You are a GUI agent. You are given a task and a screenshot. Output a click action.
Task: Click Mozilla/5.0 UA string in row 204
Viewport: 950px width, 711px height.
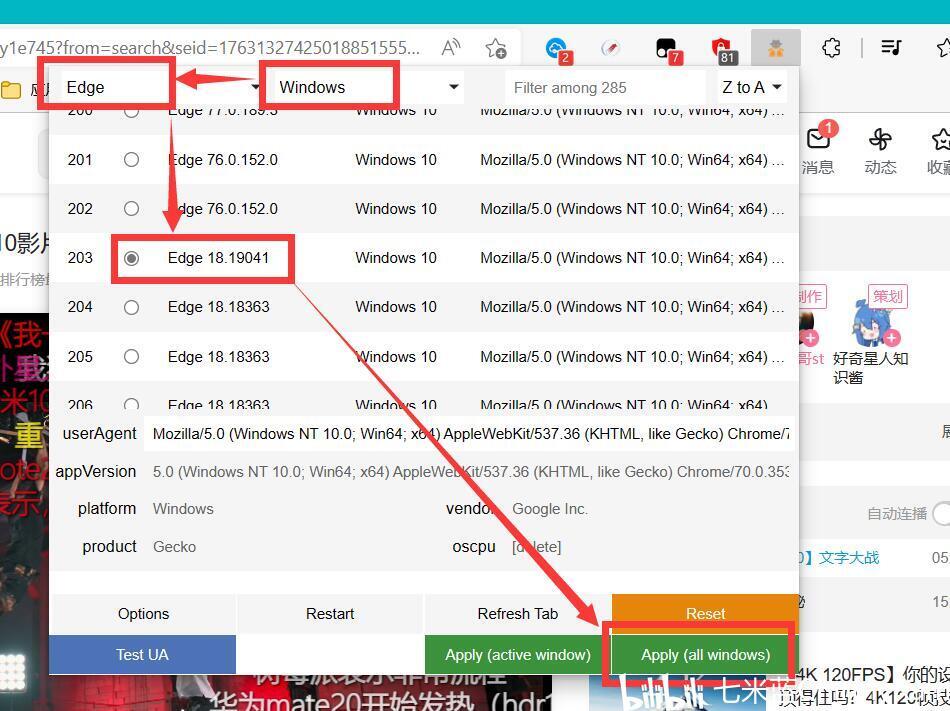tap(632, 307)
